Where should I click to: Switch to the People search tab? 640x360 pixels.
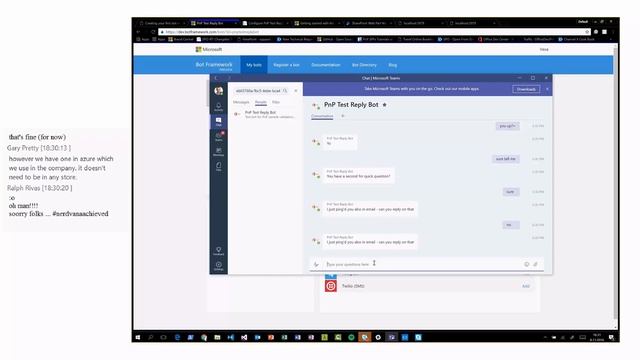click(261, 102)
